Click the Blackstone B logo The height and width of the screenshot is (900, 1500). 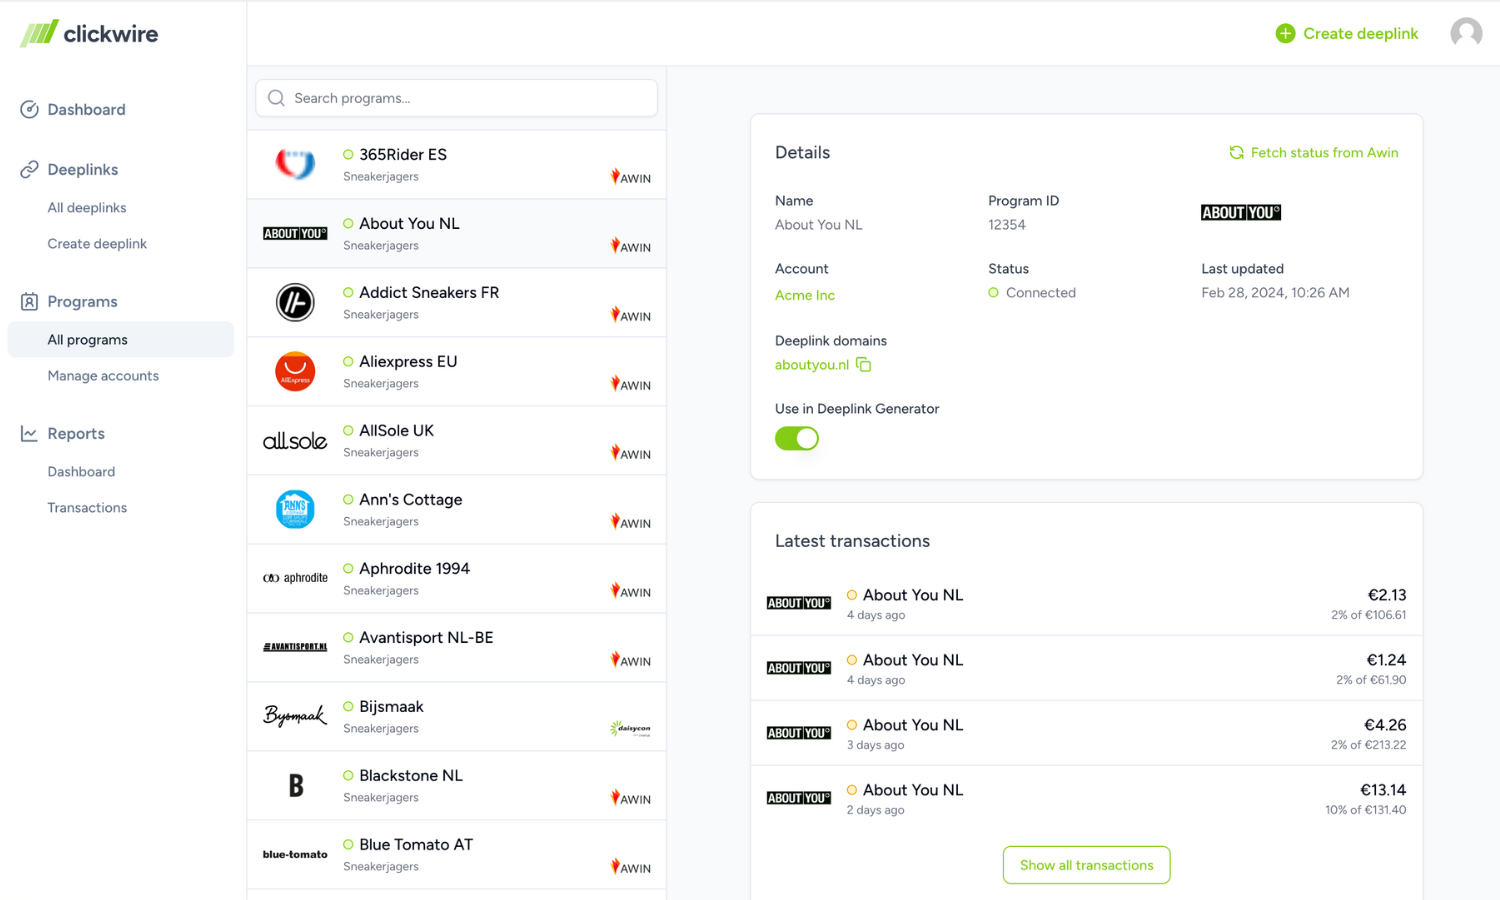(296, 786)
